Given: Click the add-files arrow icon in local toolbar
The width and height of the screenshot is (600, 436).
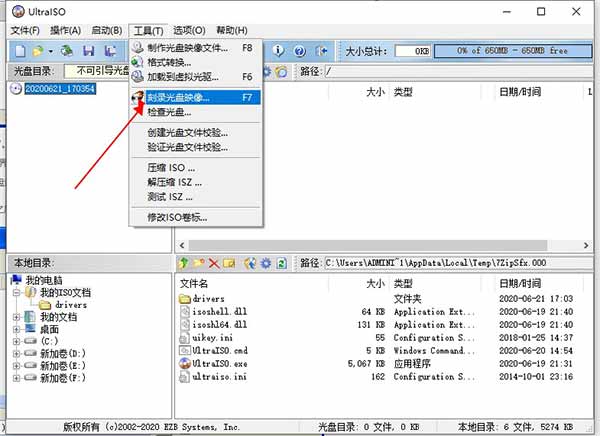Looking at the screenshot, I should click(250, 263).
